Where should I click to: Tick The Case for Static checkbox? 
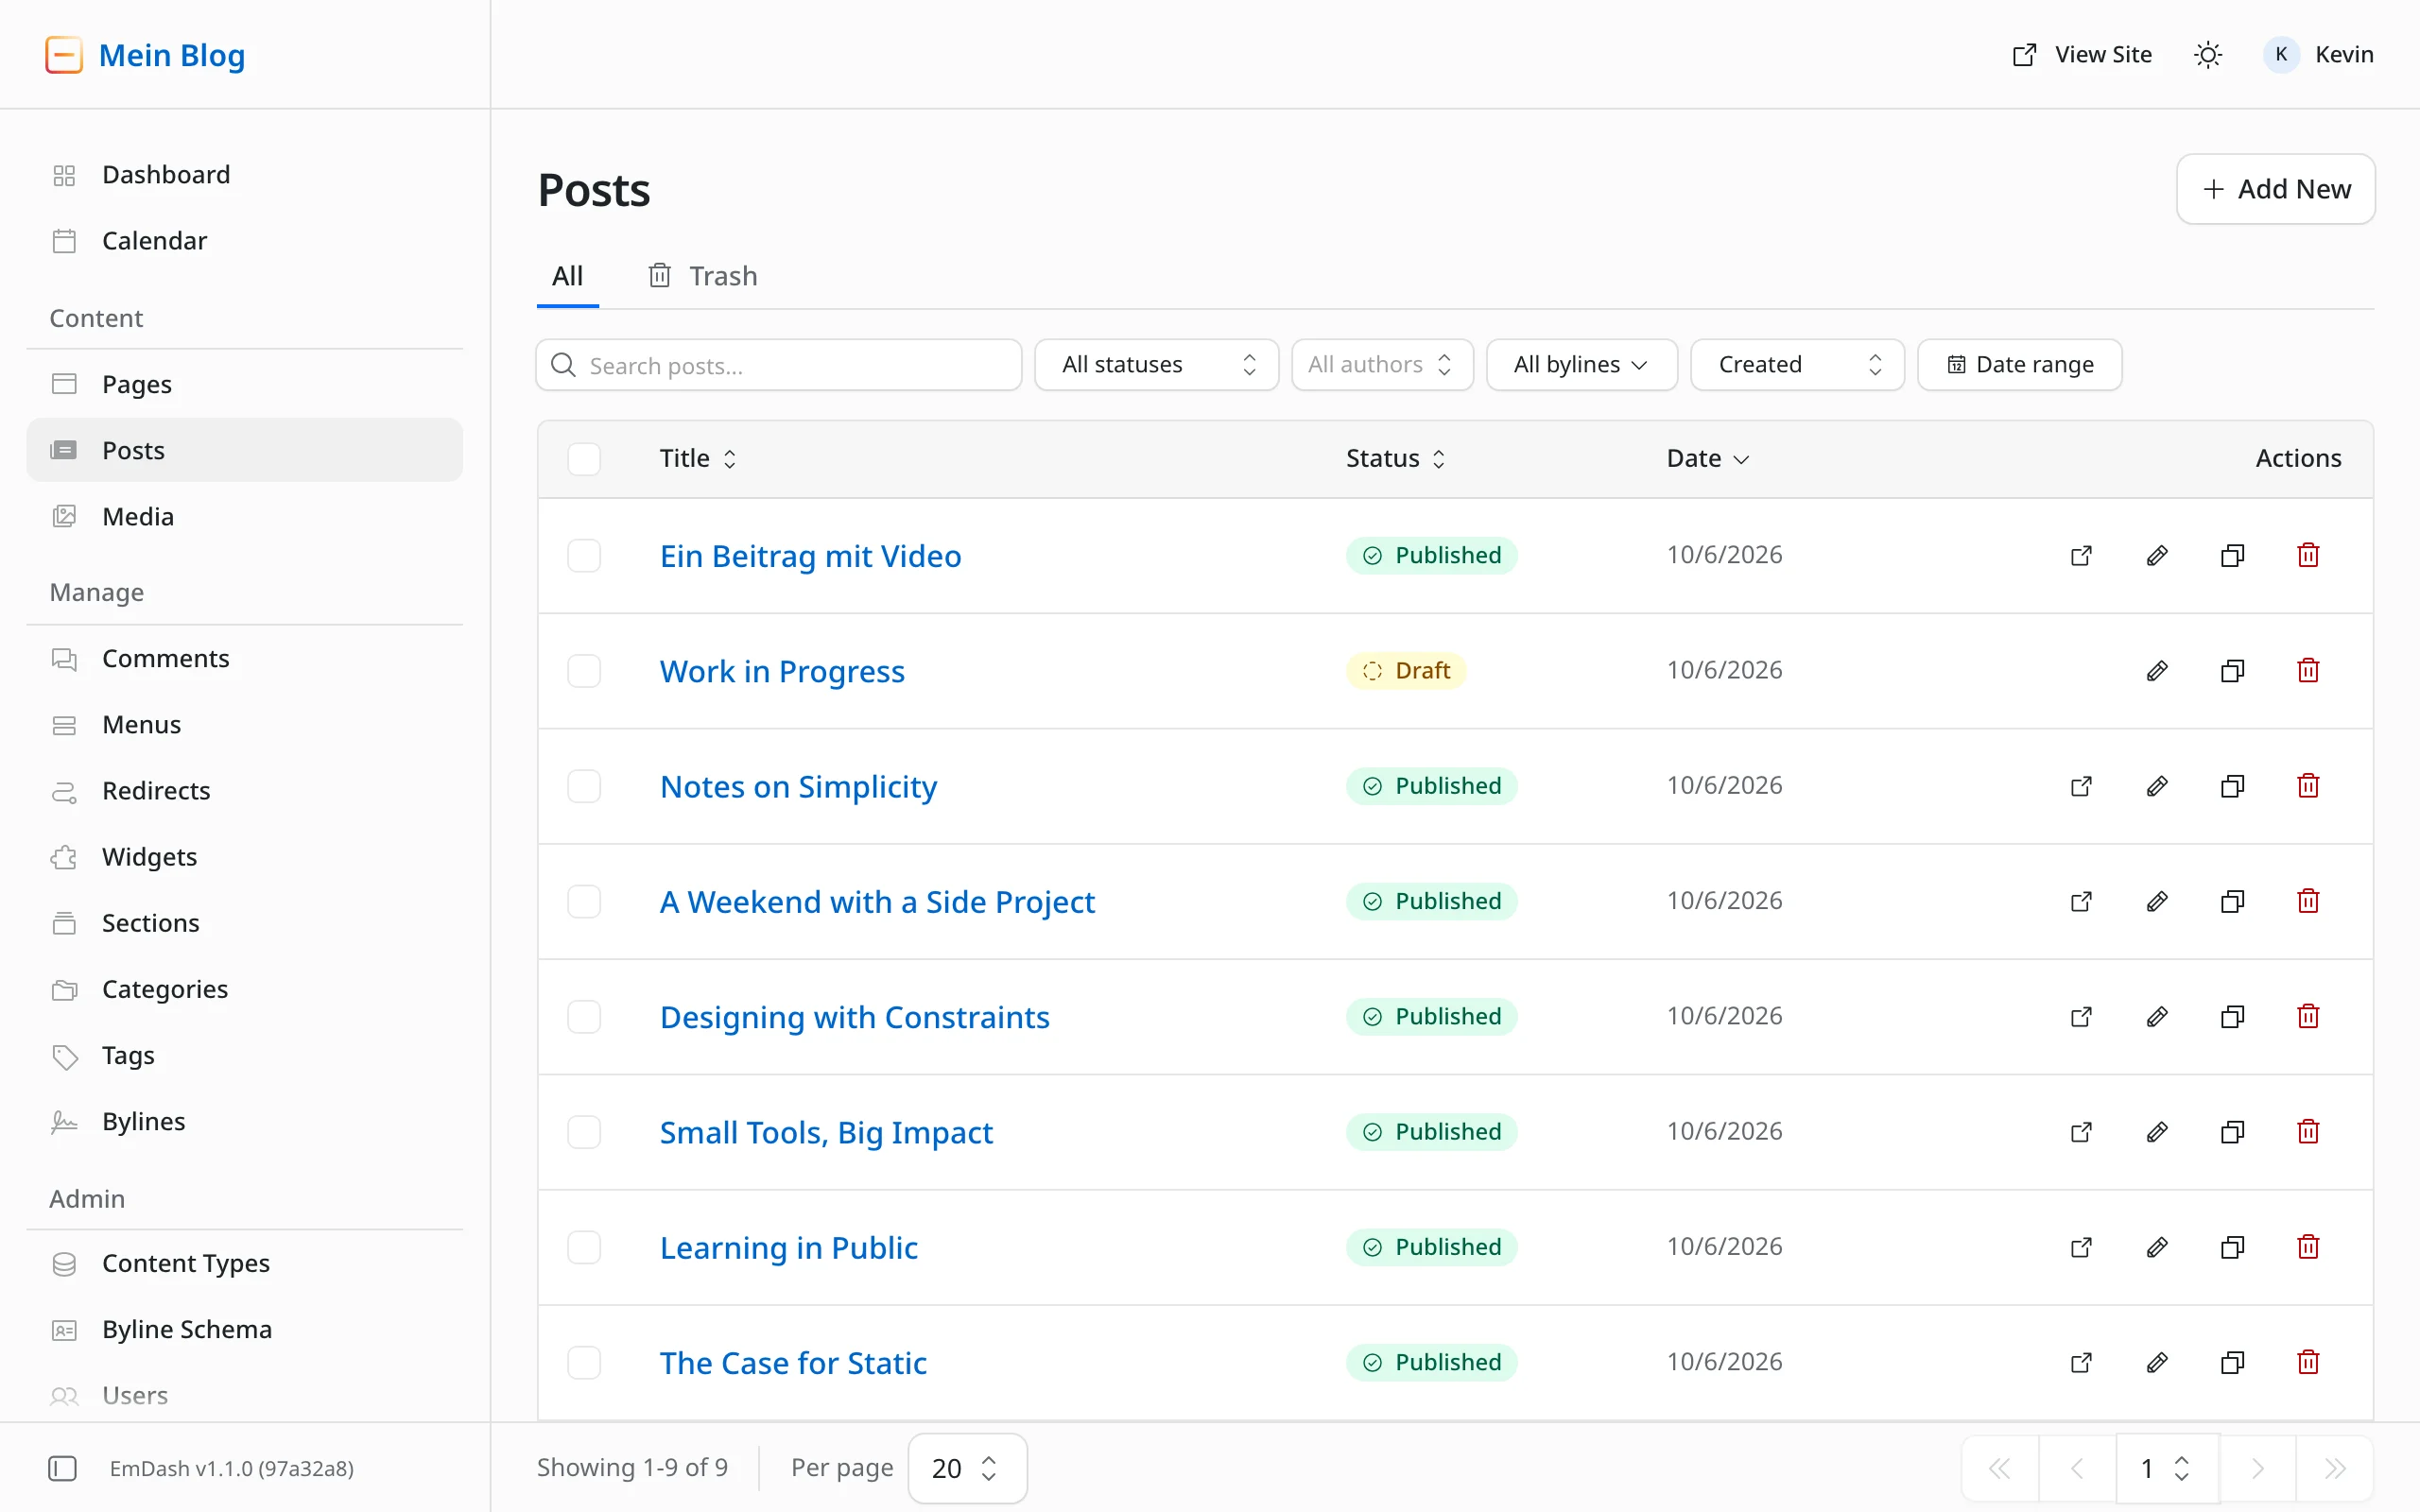[584, 1362]
